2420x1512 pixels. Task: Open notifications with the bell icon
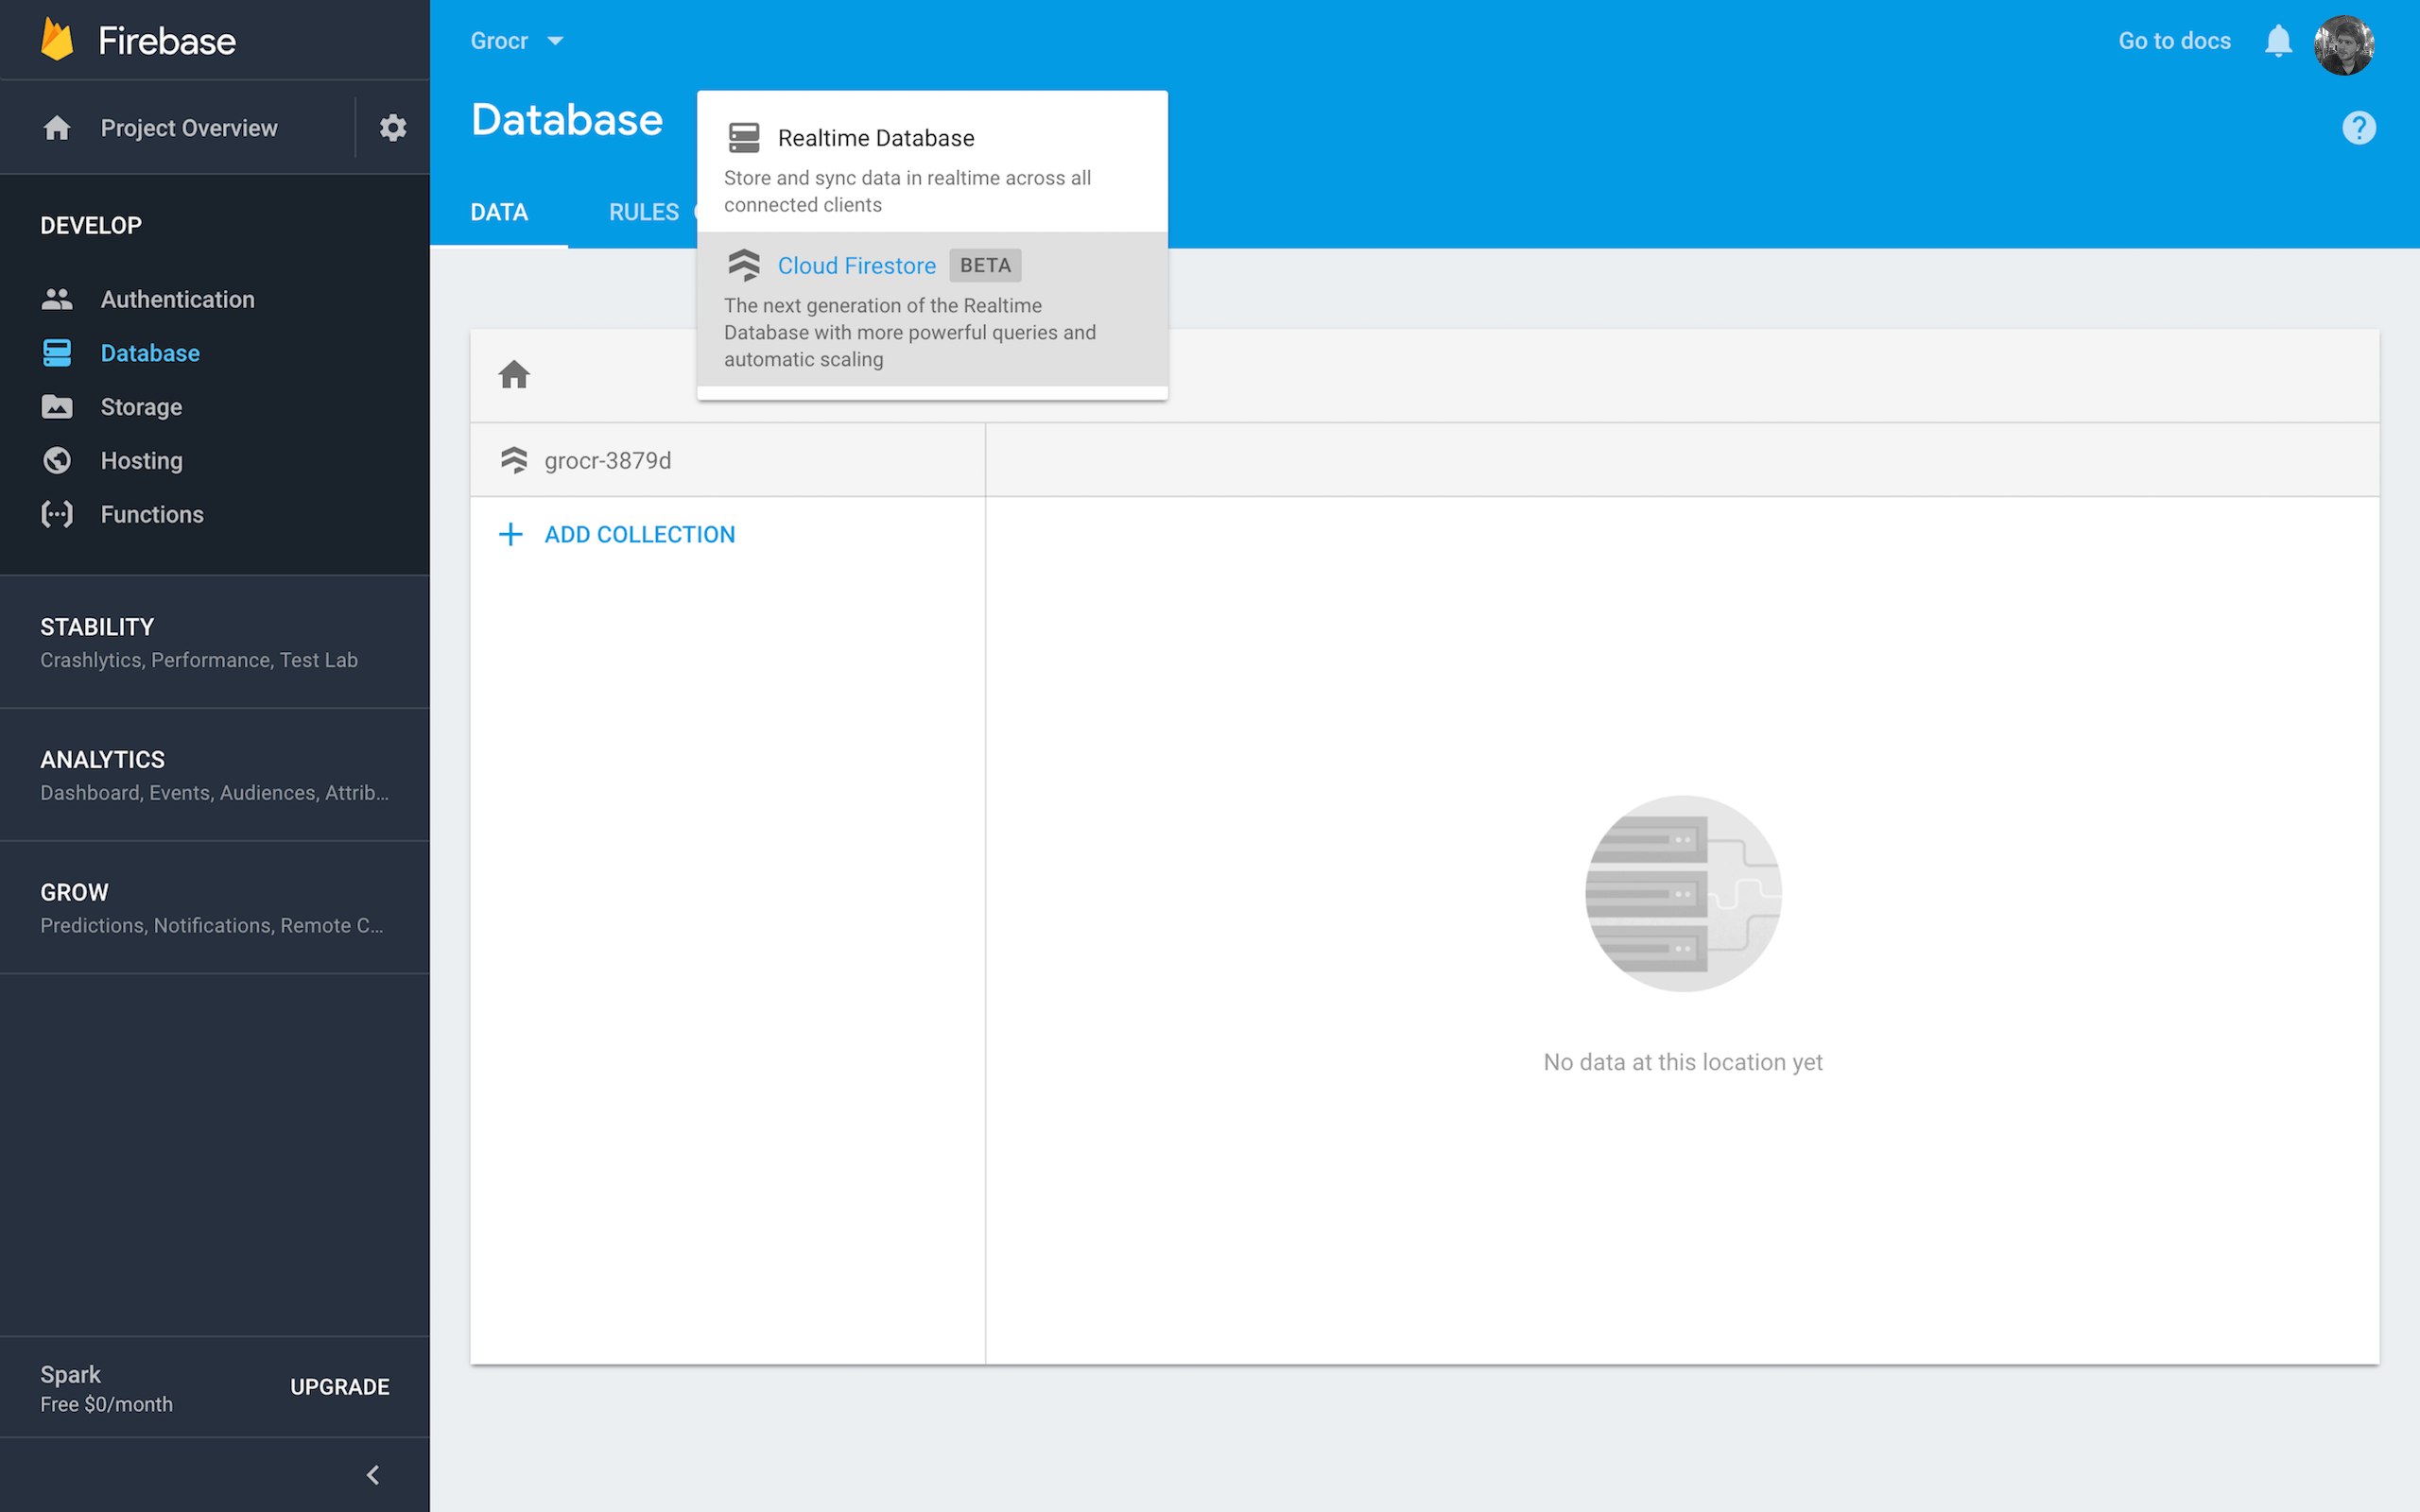point(2278,40)
